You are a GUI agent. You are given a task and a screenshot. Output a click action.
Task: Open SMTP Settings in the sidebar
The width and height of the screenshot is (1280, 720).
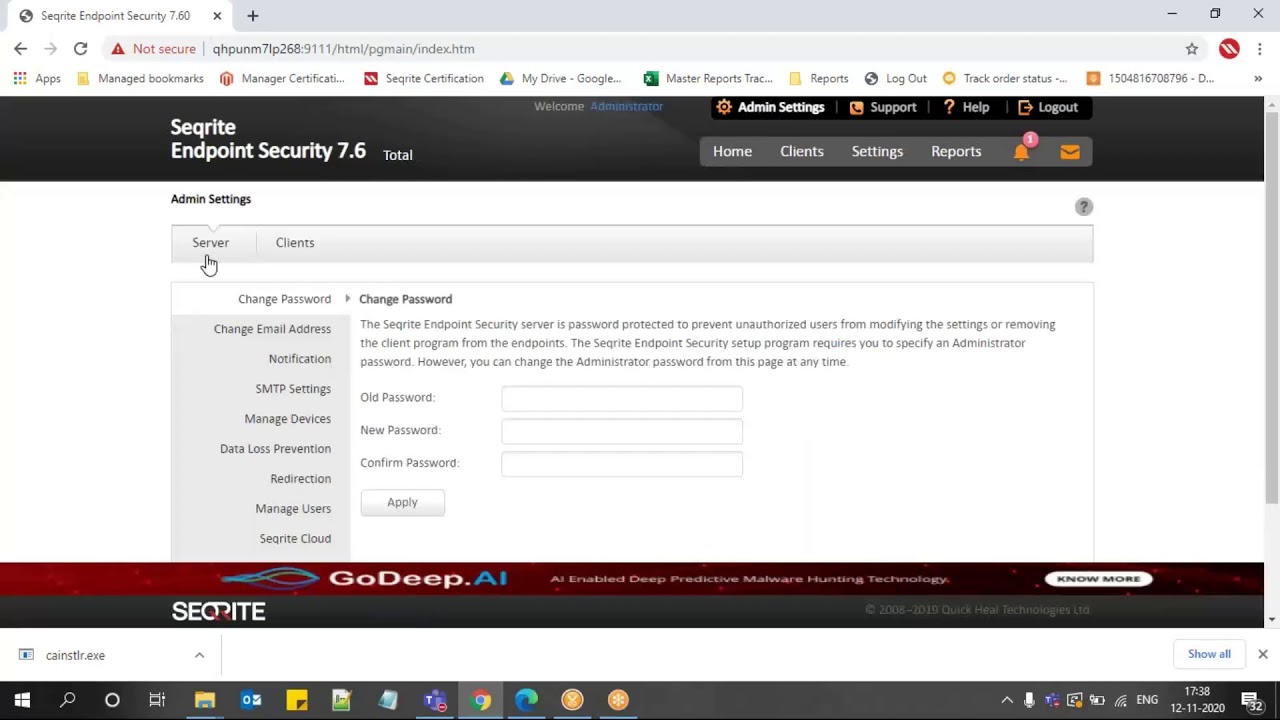(293, 389)
